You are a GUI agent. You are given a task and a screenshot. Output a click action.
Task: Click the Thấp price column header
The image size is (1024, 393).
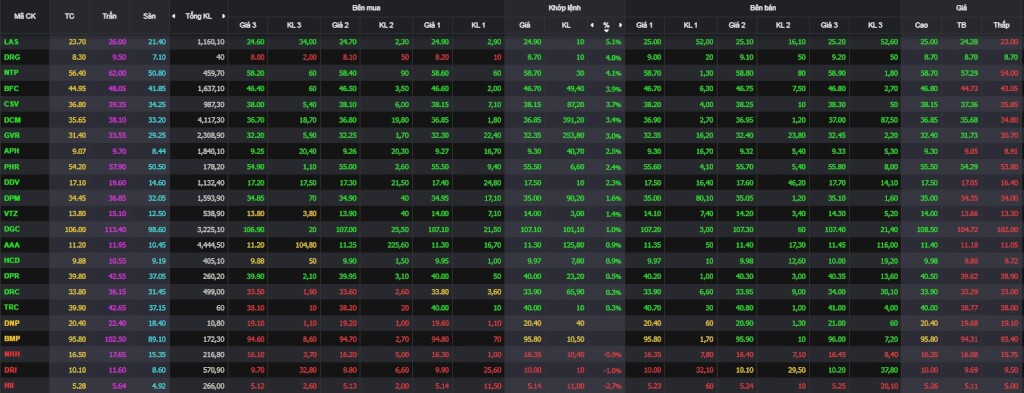[1000, 25]
